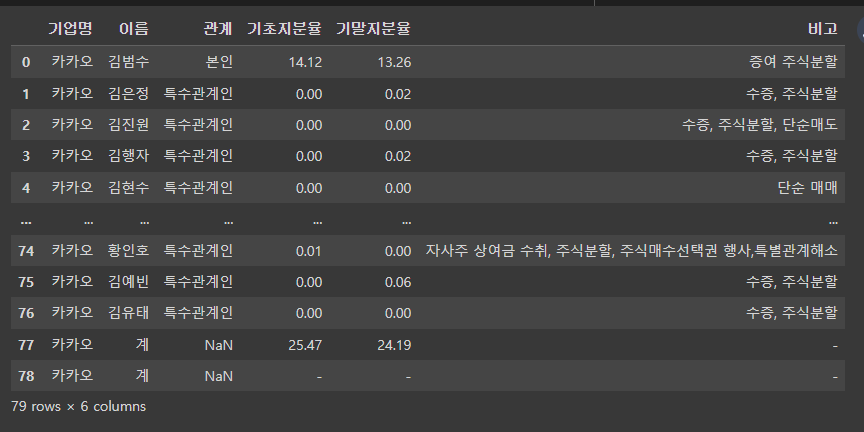This screenshot has height=432, width=864.
Task: Select 특수관계인 in the 김현수 row
Action: pos(198,187)
